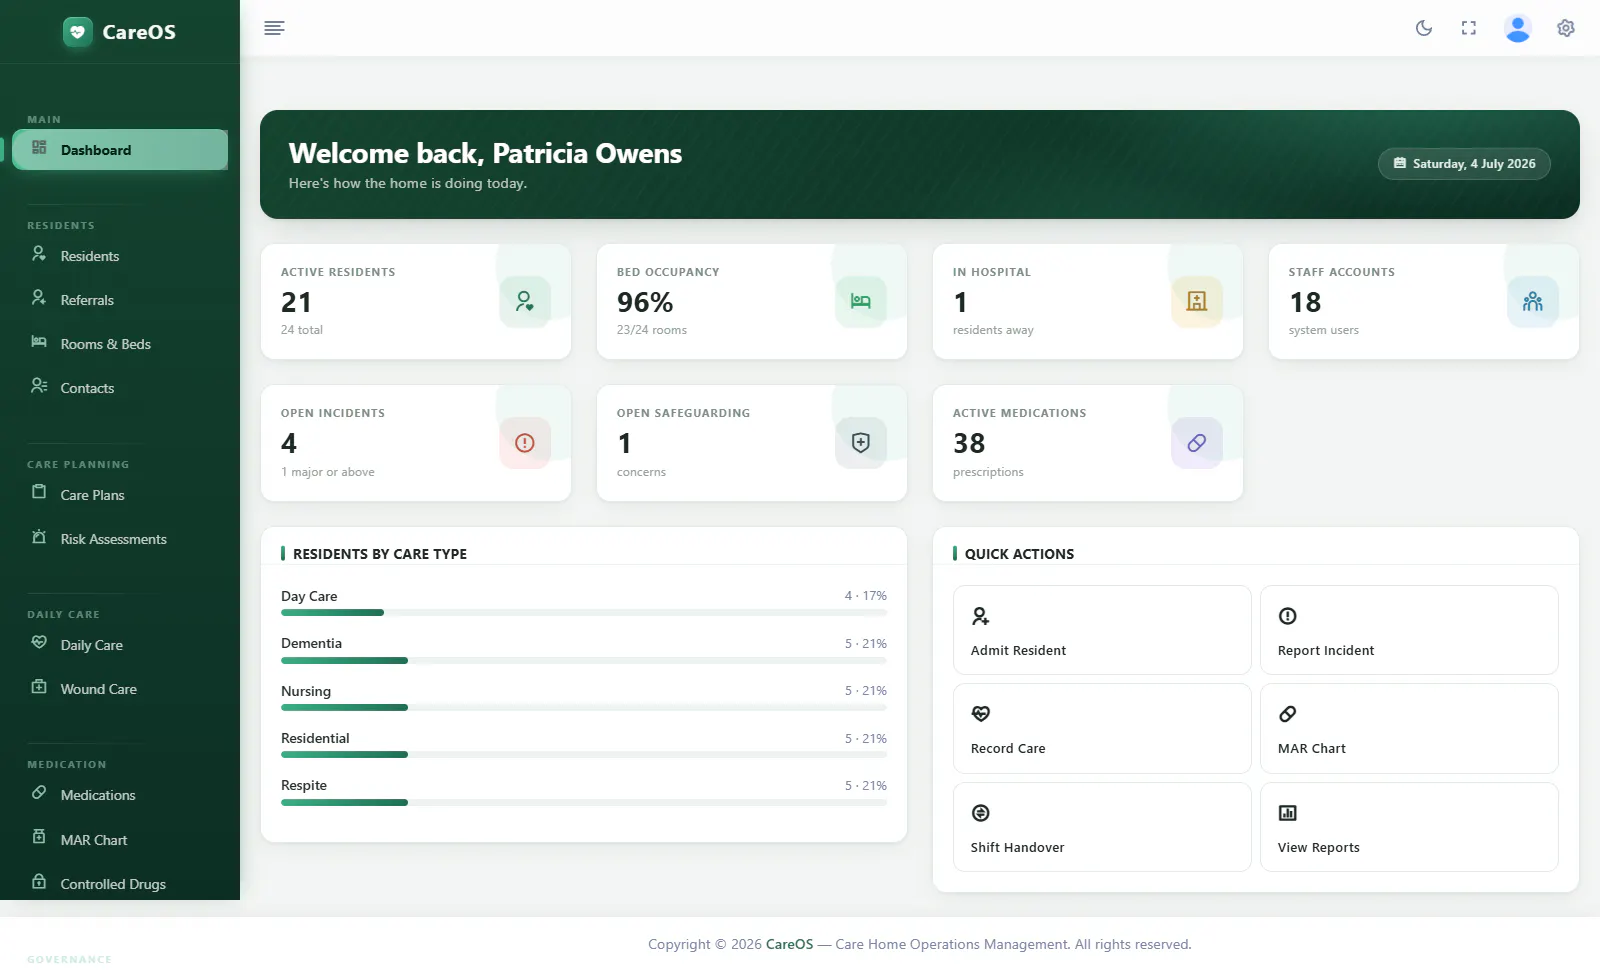The height and width of the screenshot is (970, 1600).
Task: Open the Admit Resident quick action
Action: point(1102,630)
